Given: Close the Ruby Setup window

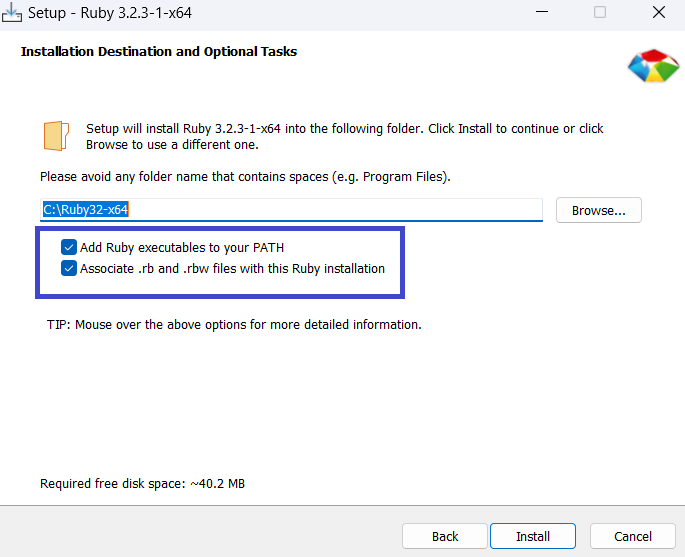Looking at the screenshot, I should coord(659,12).
